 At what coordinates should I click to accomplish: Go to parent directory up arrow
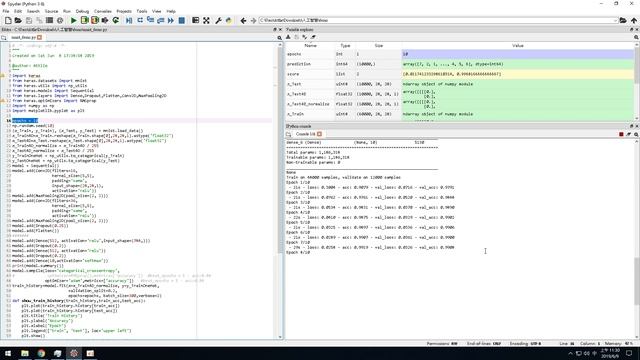point(633,20)
